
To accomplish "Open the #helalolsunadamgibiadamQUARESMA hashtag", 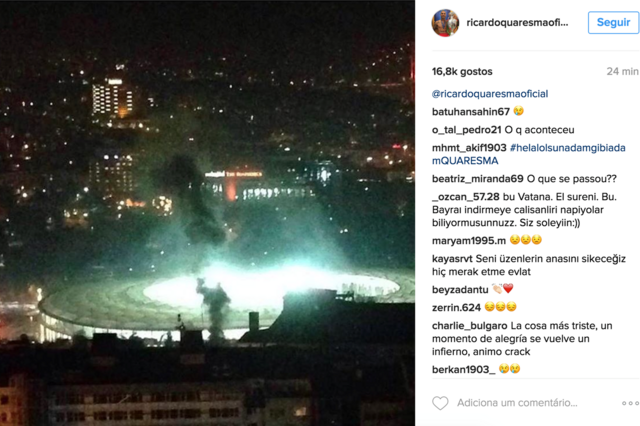I will click(529, 154).
